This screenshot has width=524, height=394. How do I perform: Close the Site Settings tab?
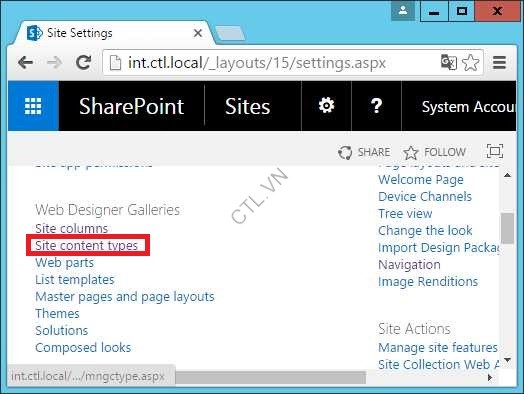(x=198, y=33)
